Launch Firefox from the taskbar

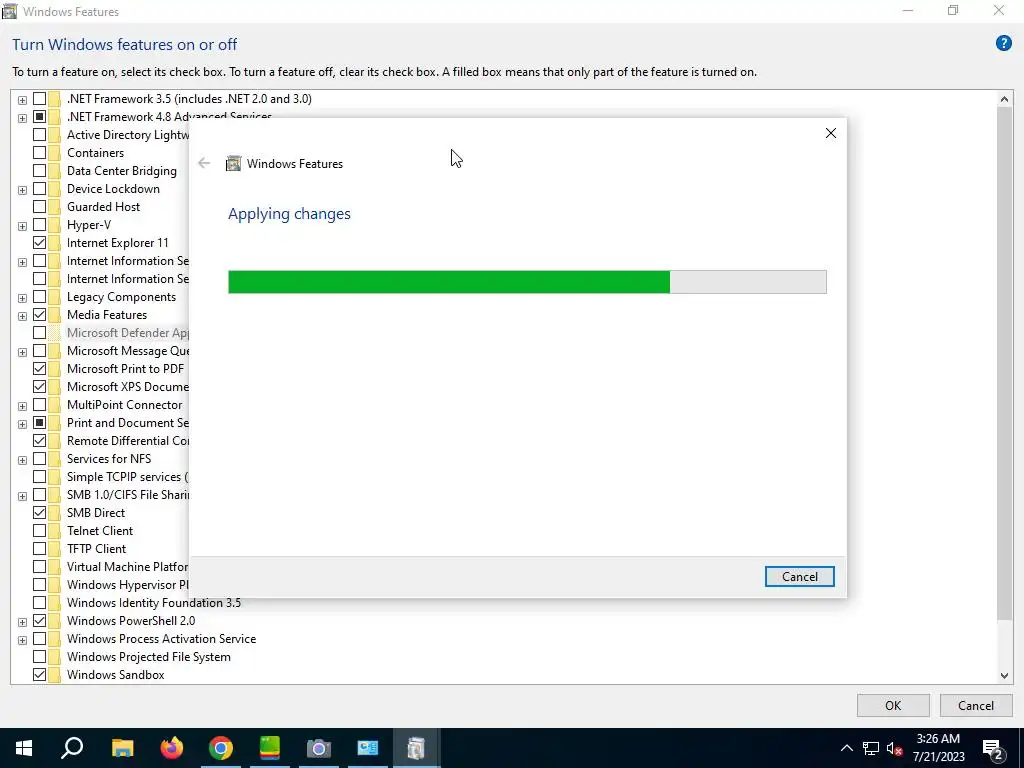click(172, 748)
